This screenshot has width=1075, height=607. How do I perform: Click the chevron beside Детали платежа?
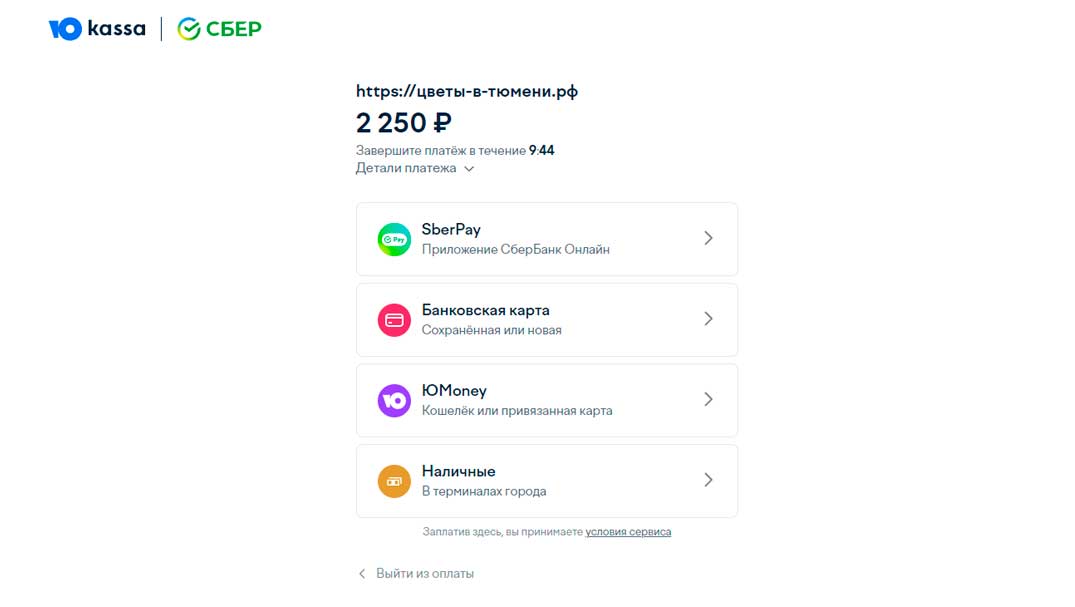469,169
